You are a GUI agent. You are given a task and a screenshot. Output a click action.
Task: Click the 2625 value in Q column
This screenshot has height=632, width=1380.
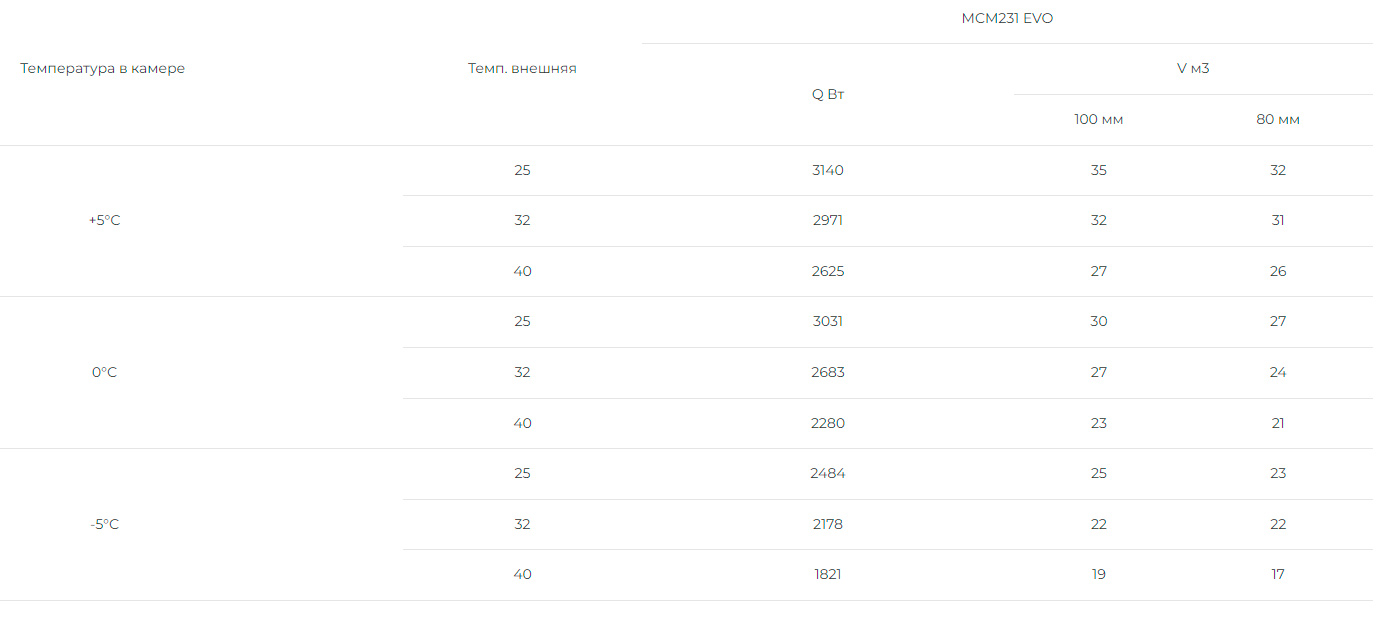point(828,272)
